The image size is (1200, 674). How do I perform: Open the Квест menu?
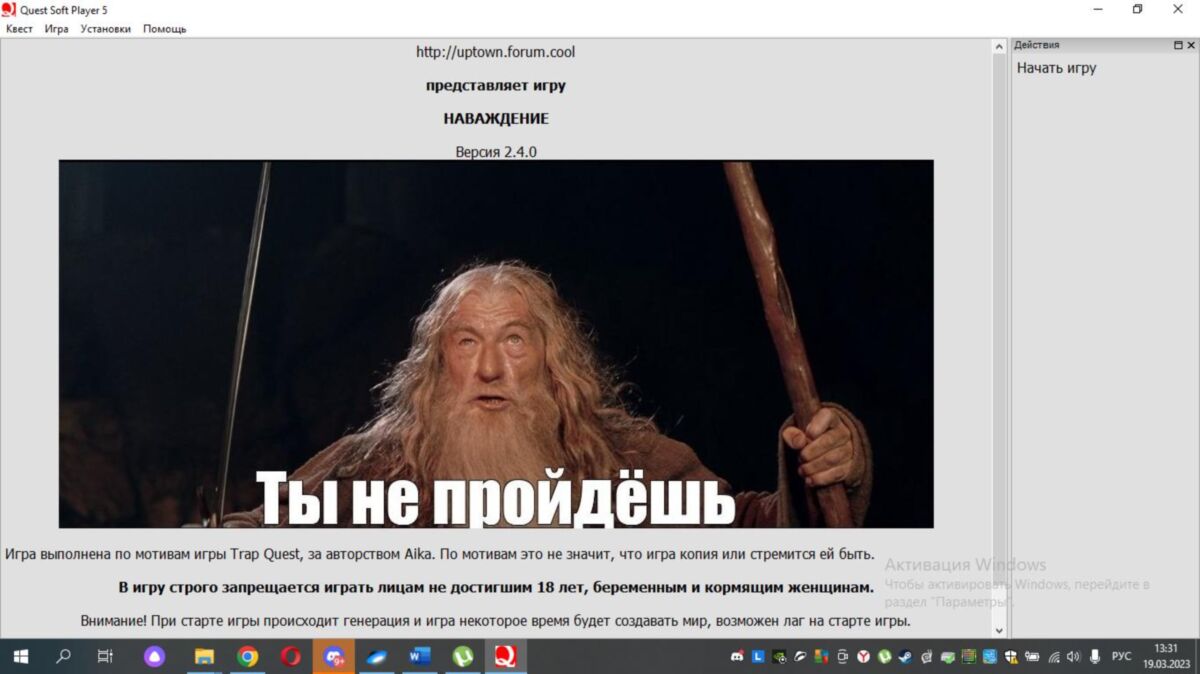click(19, 29)
